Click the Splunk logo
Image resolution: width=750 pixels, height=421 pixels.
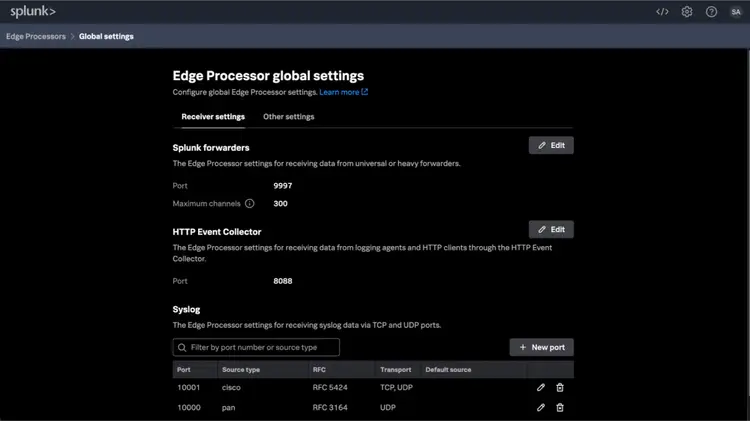(33, 12)
